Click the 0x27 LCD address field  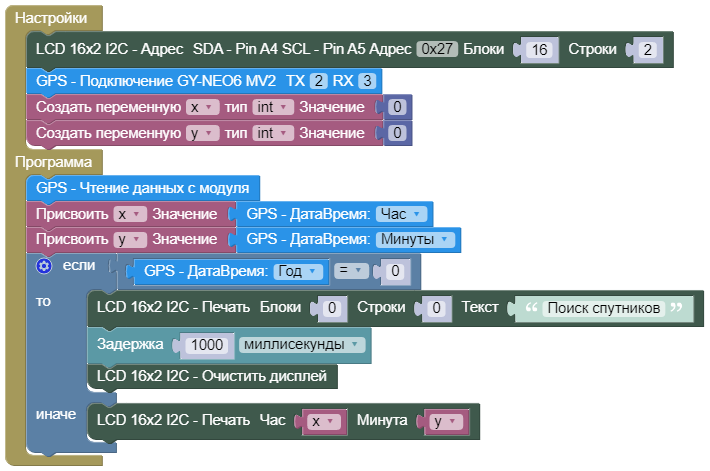(x=437, y=49)
